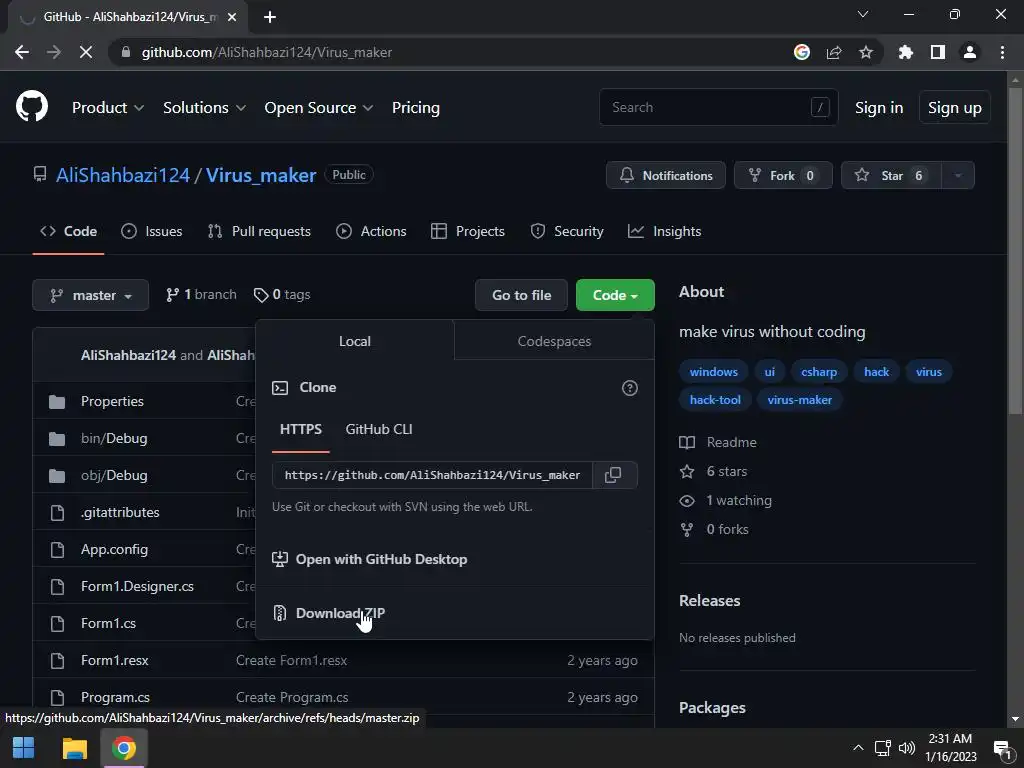Click Sign in
Viewport: 1024px width, 768px height.
point(879,108)
